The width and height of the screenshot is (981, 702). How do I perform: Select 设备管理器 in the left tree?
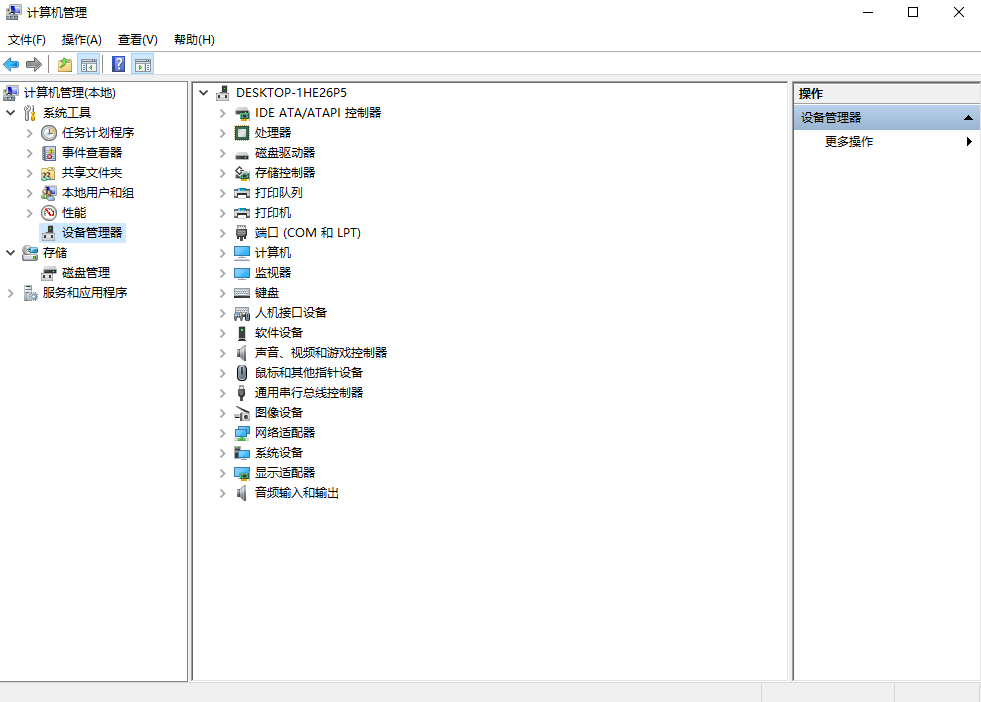tap(91, 233)
